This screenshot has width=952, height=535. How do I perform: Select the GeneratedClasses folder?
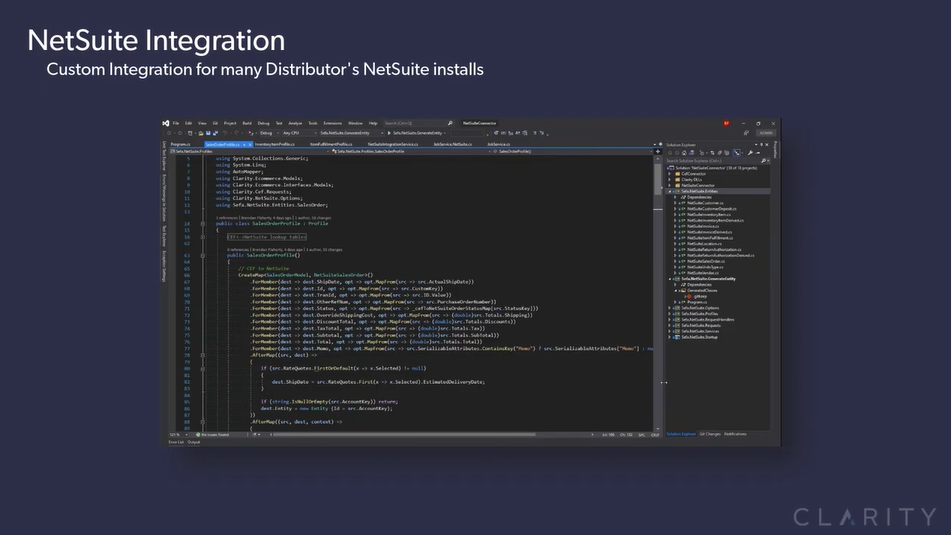(x=702, y=290)
